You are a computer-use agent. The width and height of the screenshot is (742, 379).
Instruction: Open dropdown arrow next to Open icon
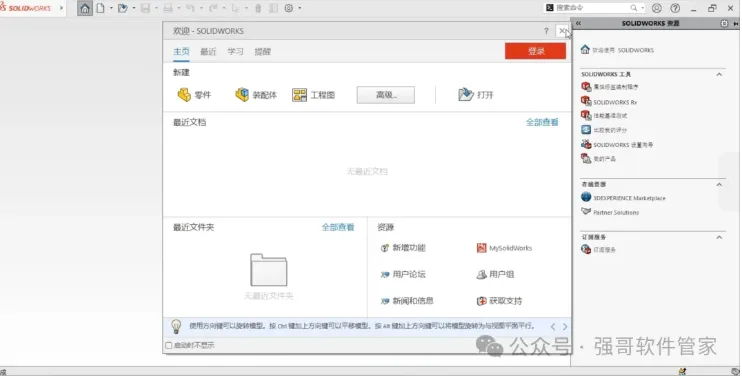(x=133, y=8)
